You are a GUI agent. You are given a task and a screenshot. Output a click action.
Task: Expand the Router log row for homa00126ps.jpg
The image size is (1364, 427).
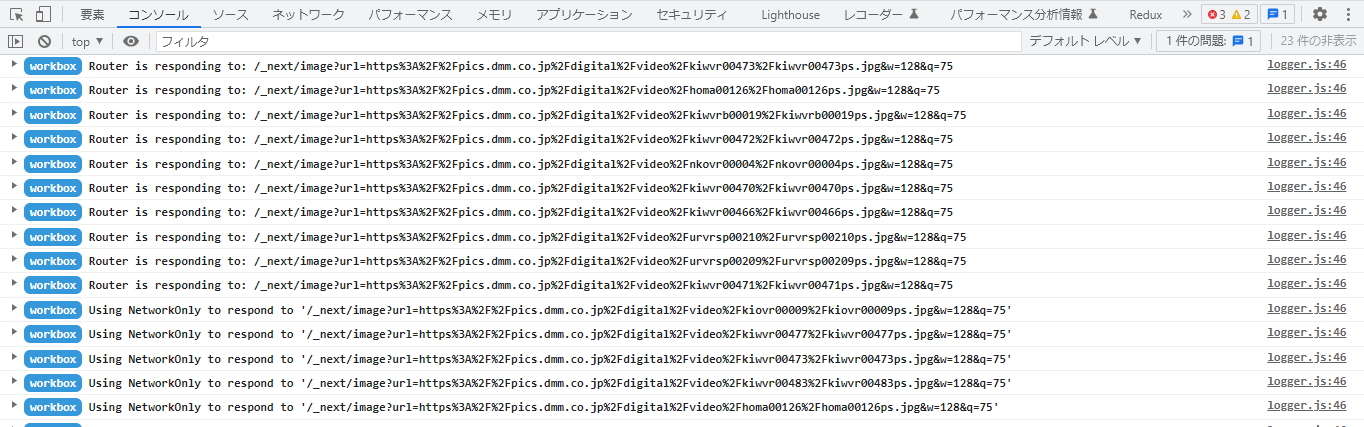pos(13,88)
